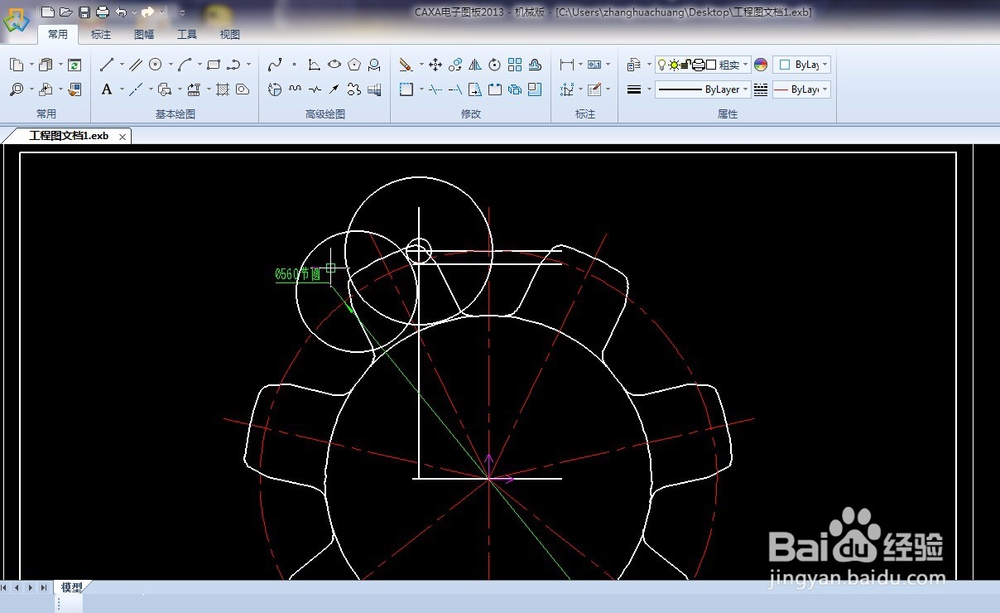The image size is (1000, 613).
Task: Open the layer settings icon
Action: (633, 64)
